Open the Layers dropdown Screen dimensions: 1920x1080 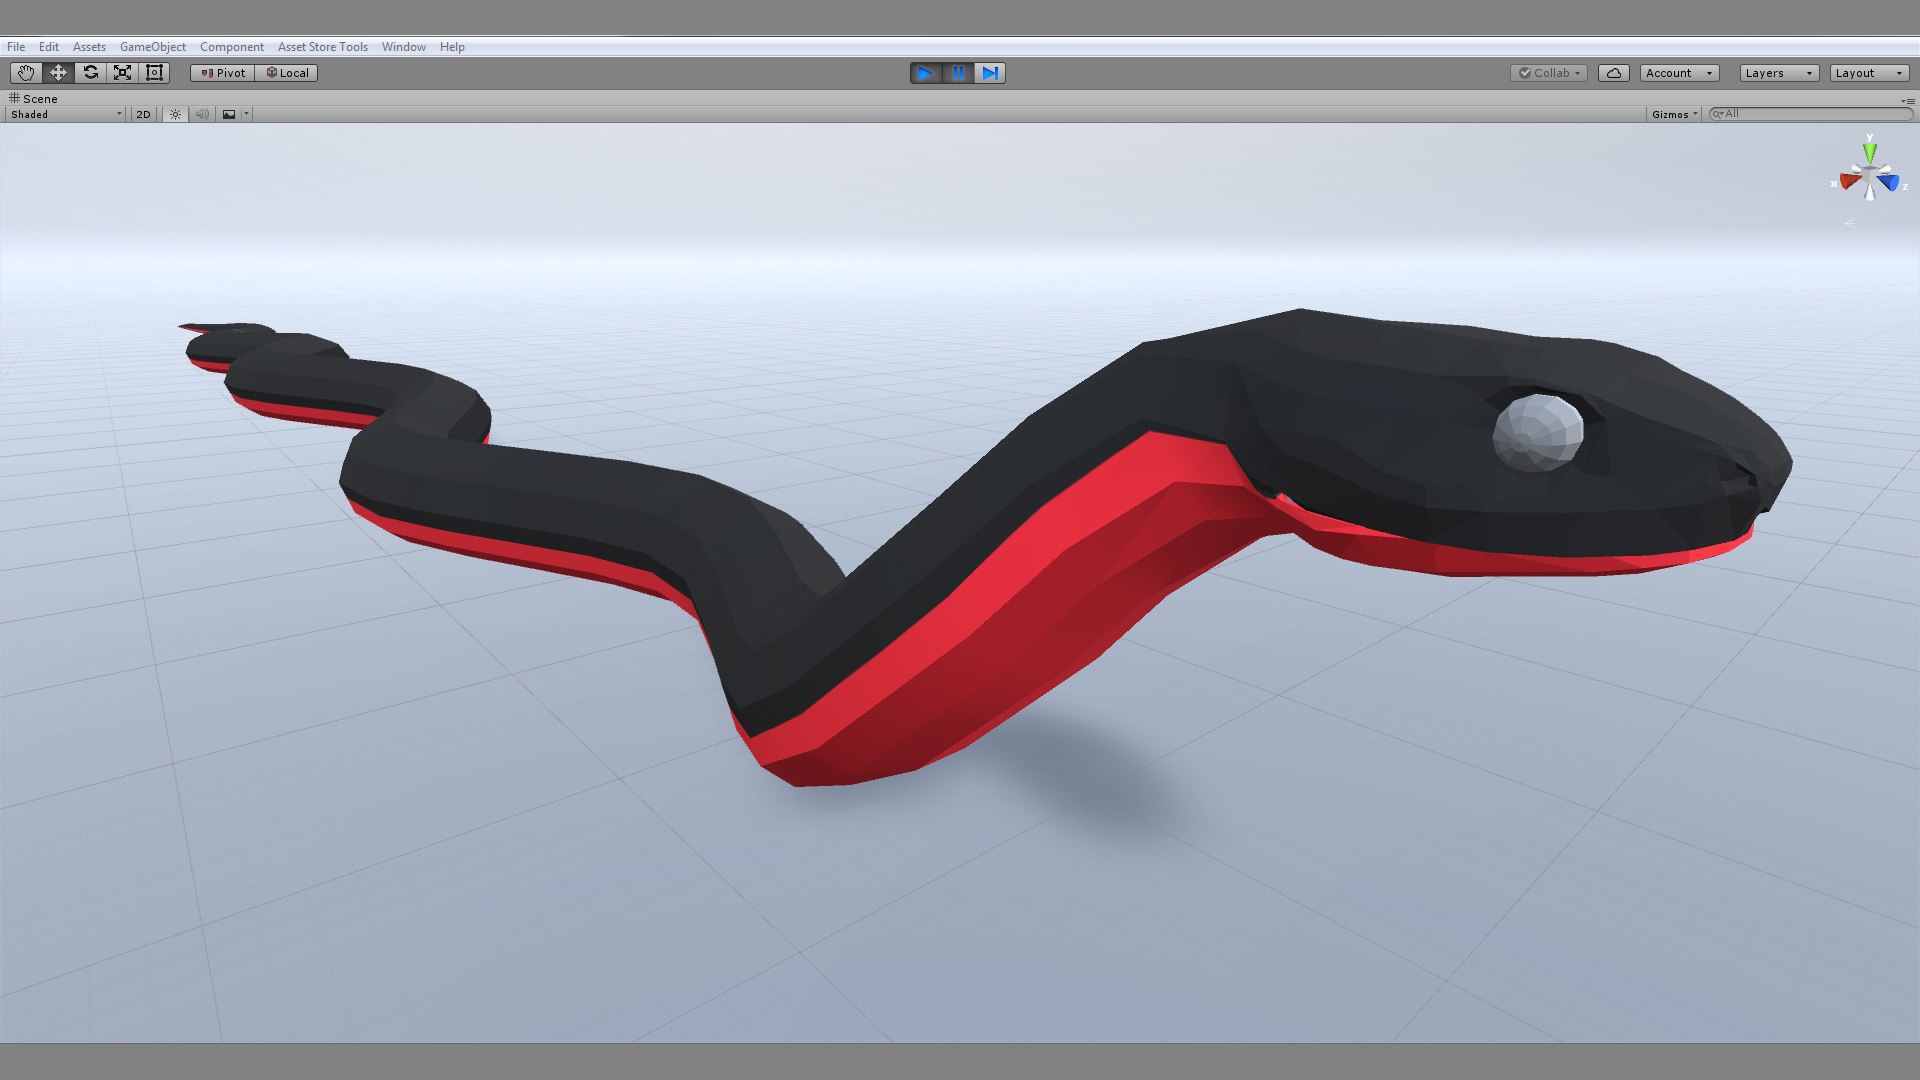click(1779, 73)
